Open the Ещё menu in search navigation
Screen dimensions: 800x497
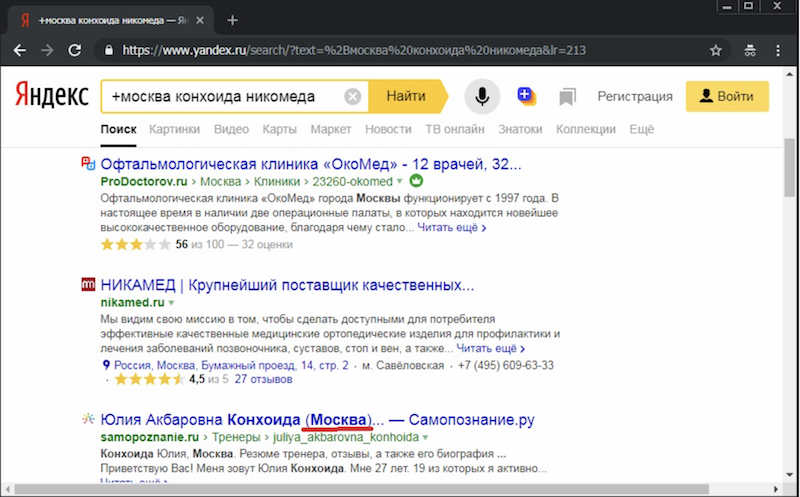click(641, 129)
